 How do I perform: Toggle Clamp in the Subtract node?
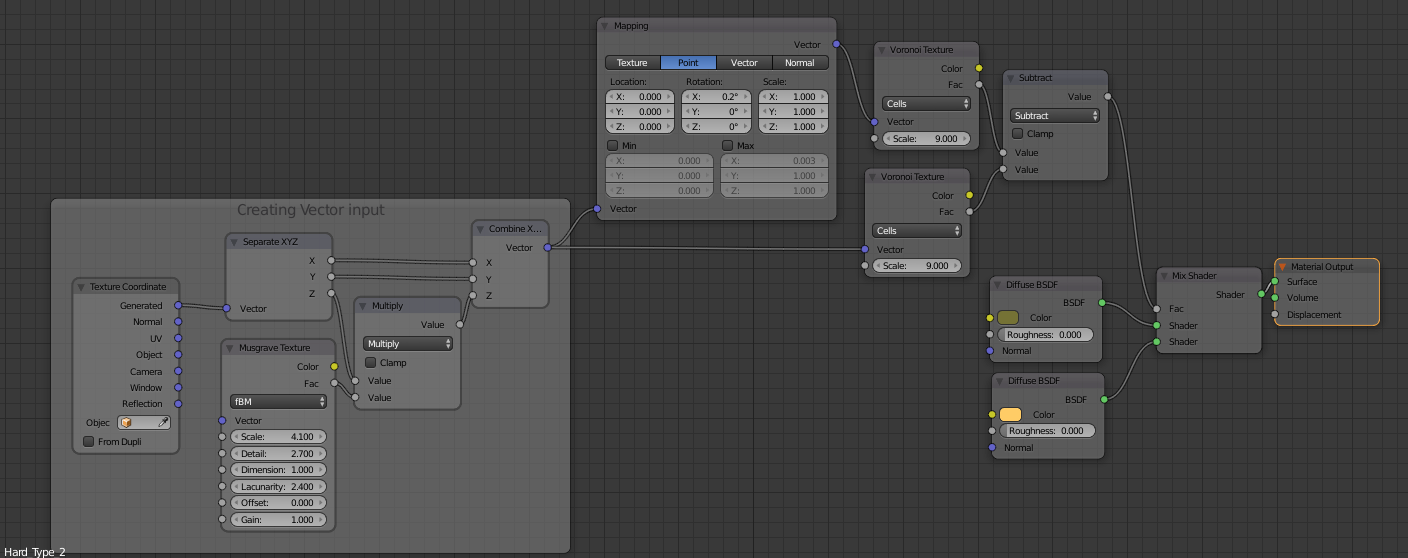coord(1018,133)
